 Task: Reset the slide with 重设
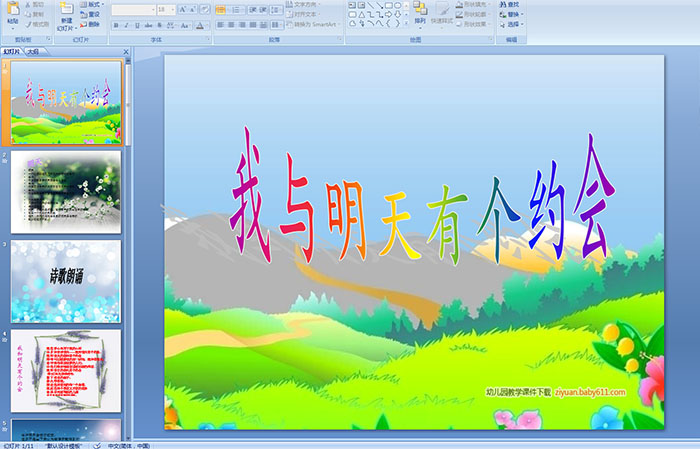(x=90, y=14)
